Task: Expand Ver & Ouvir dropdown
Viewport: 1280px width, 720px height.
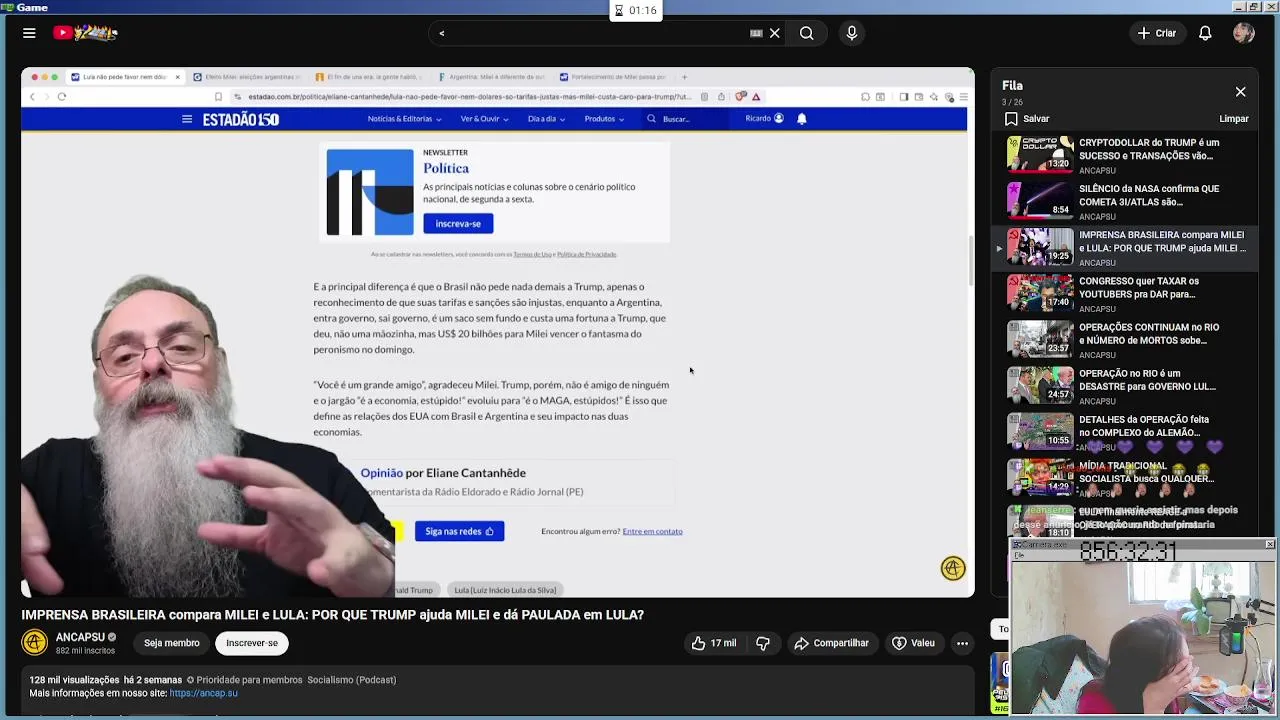Action: point(484,119)
